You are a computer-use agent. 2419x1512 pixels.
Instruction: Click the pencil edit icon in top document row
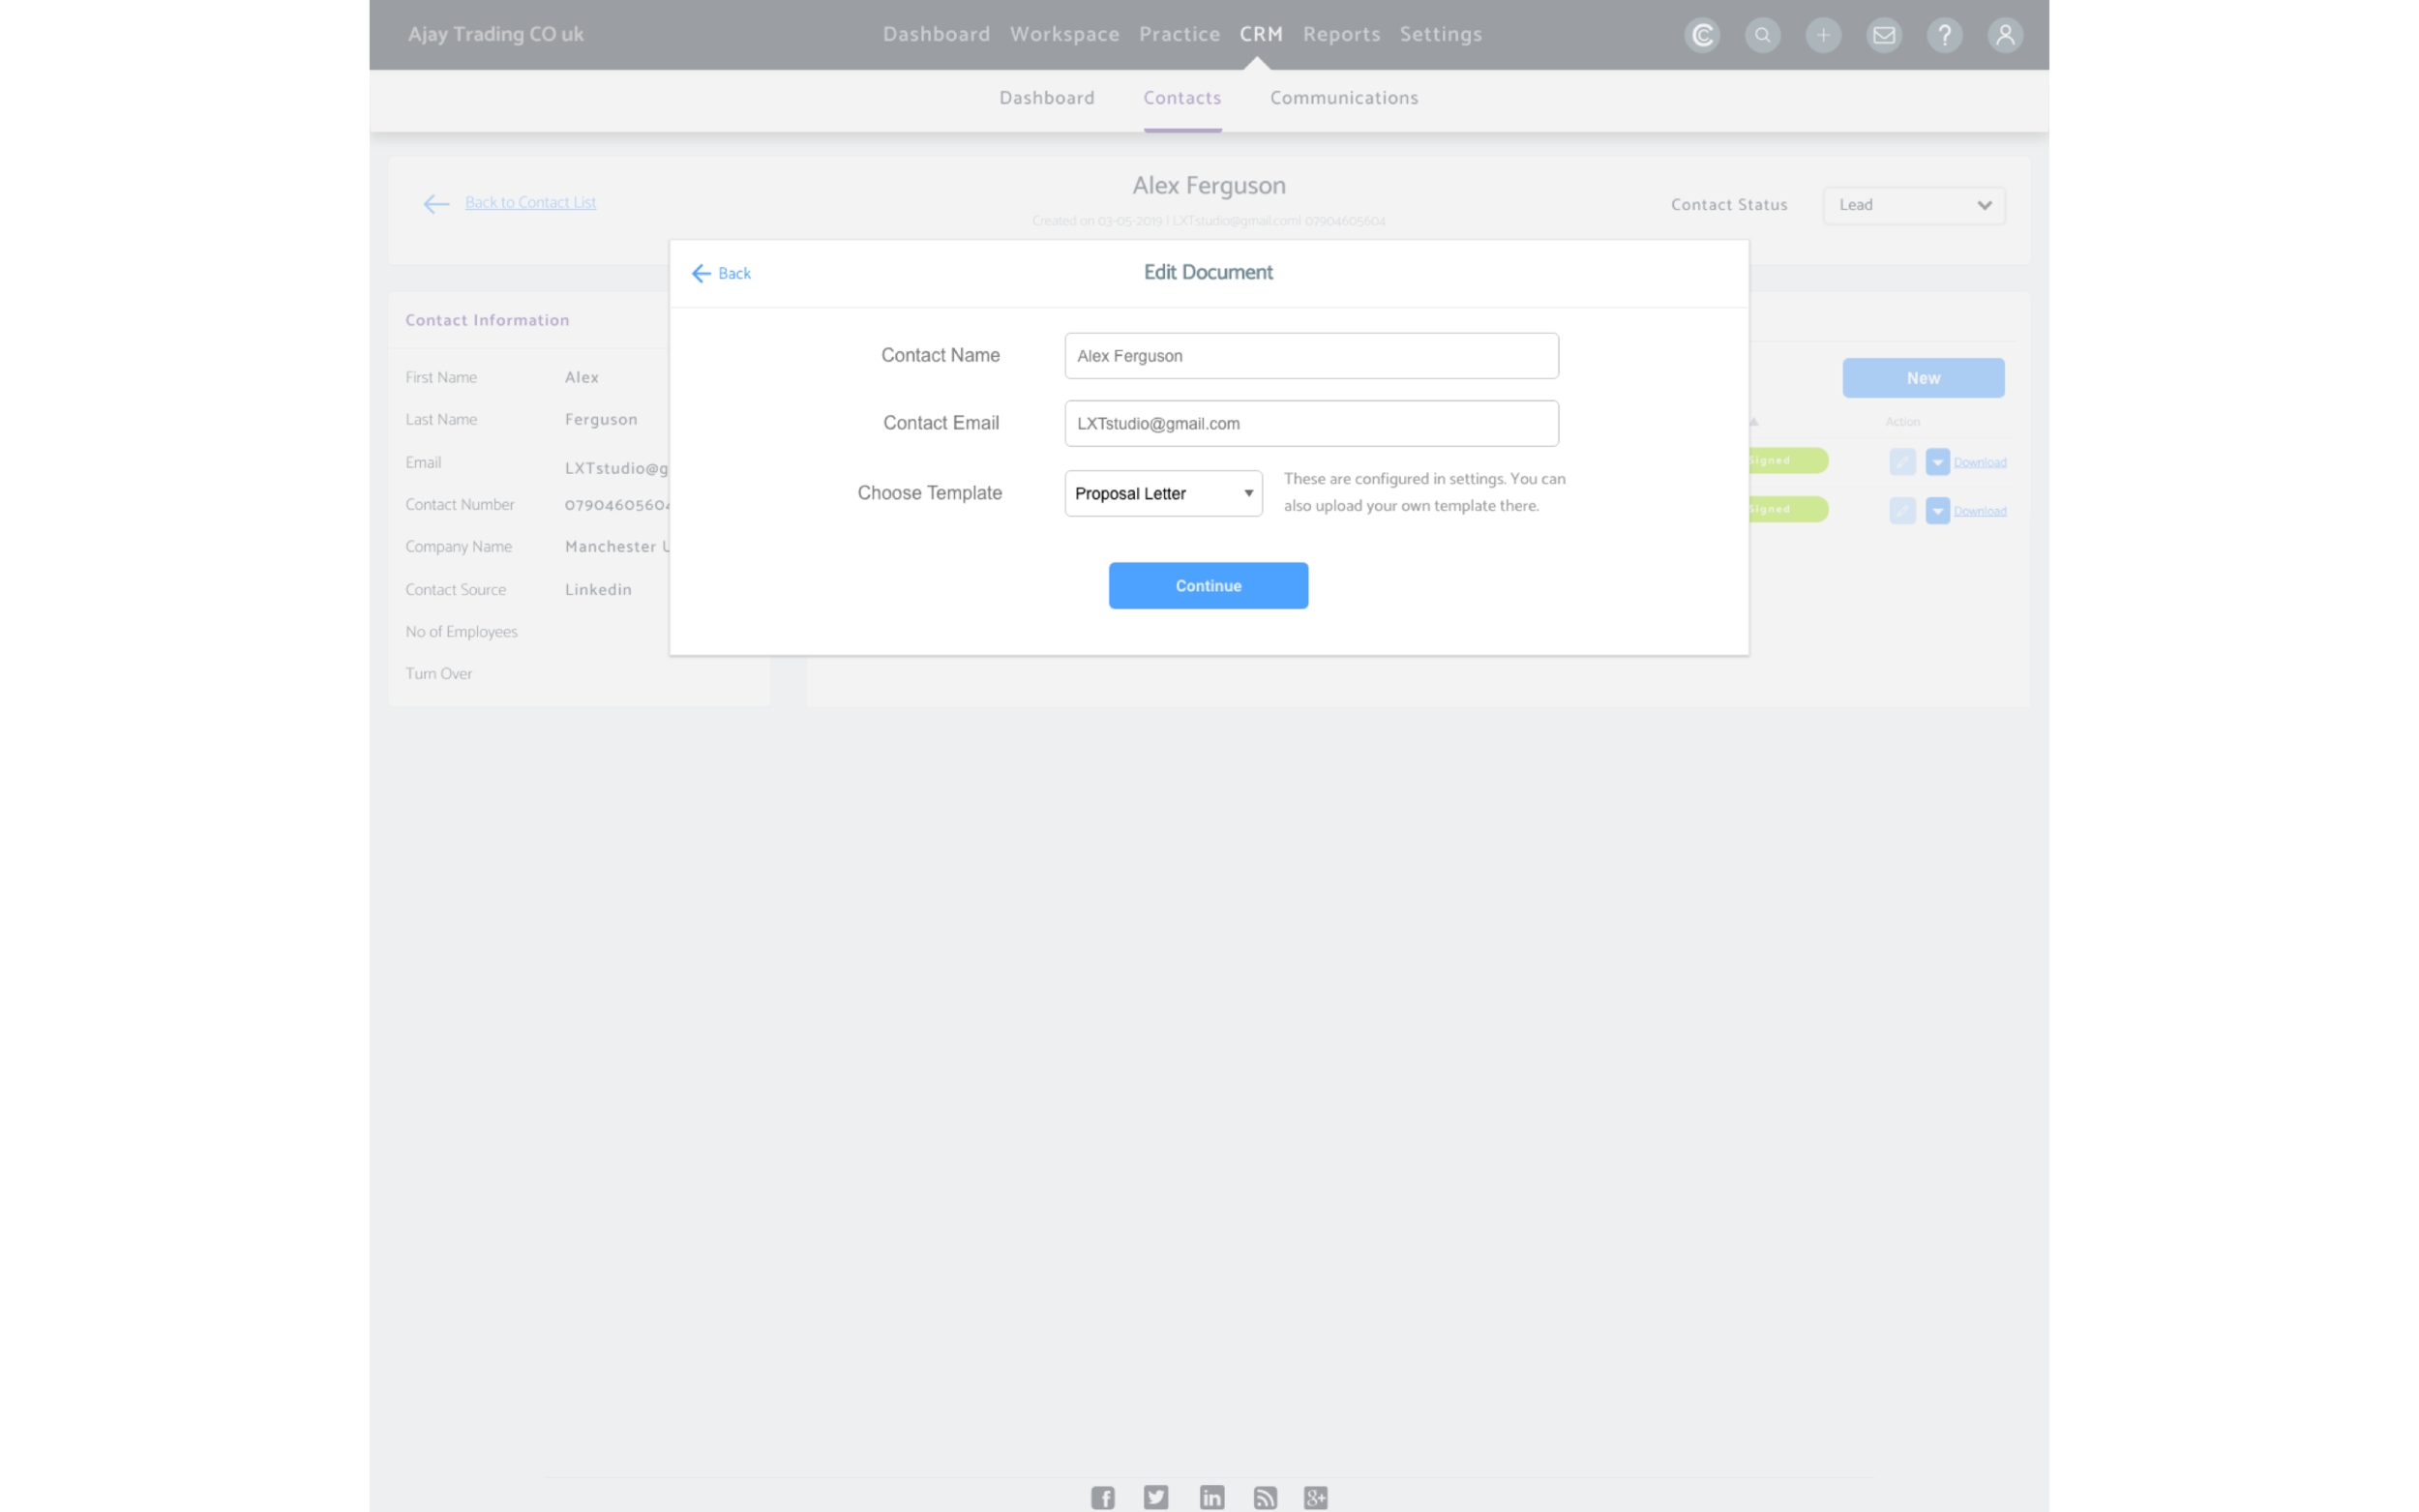(x=1902, y=461)
